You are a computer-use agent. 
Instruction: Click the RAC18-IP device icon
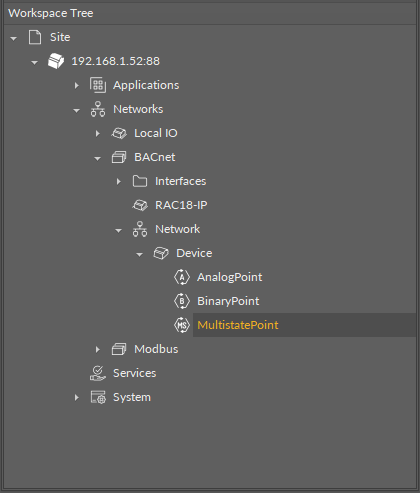(x=140, y=205)
